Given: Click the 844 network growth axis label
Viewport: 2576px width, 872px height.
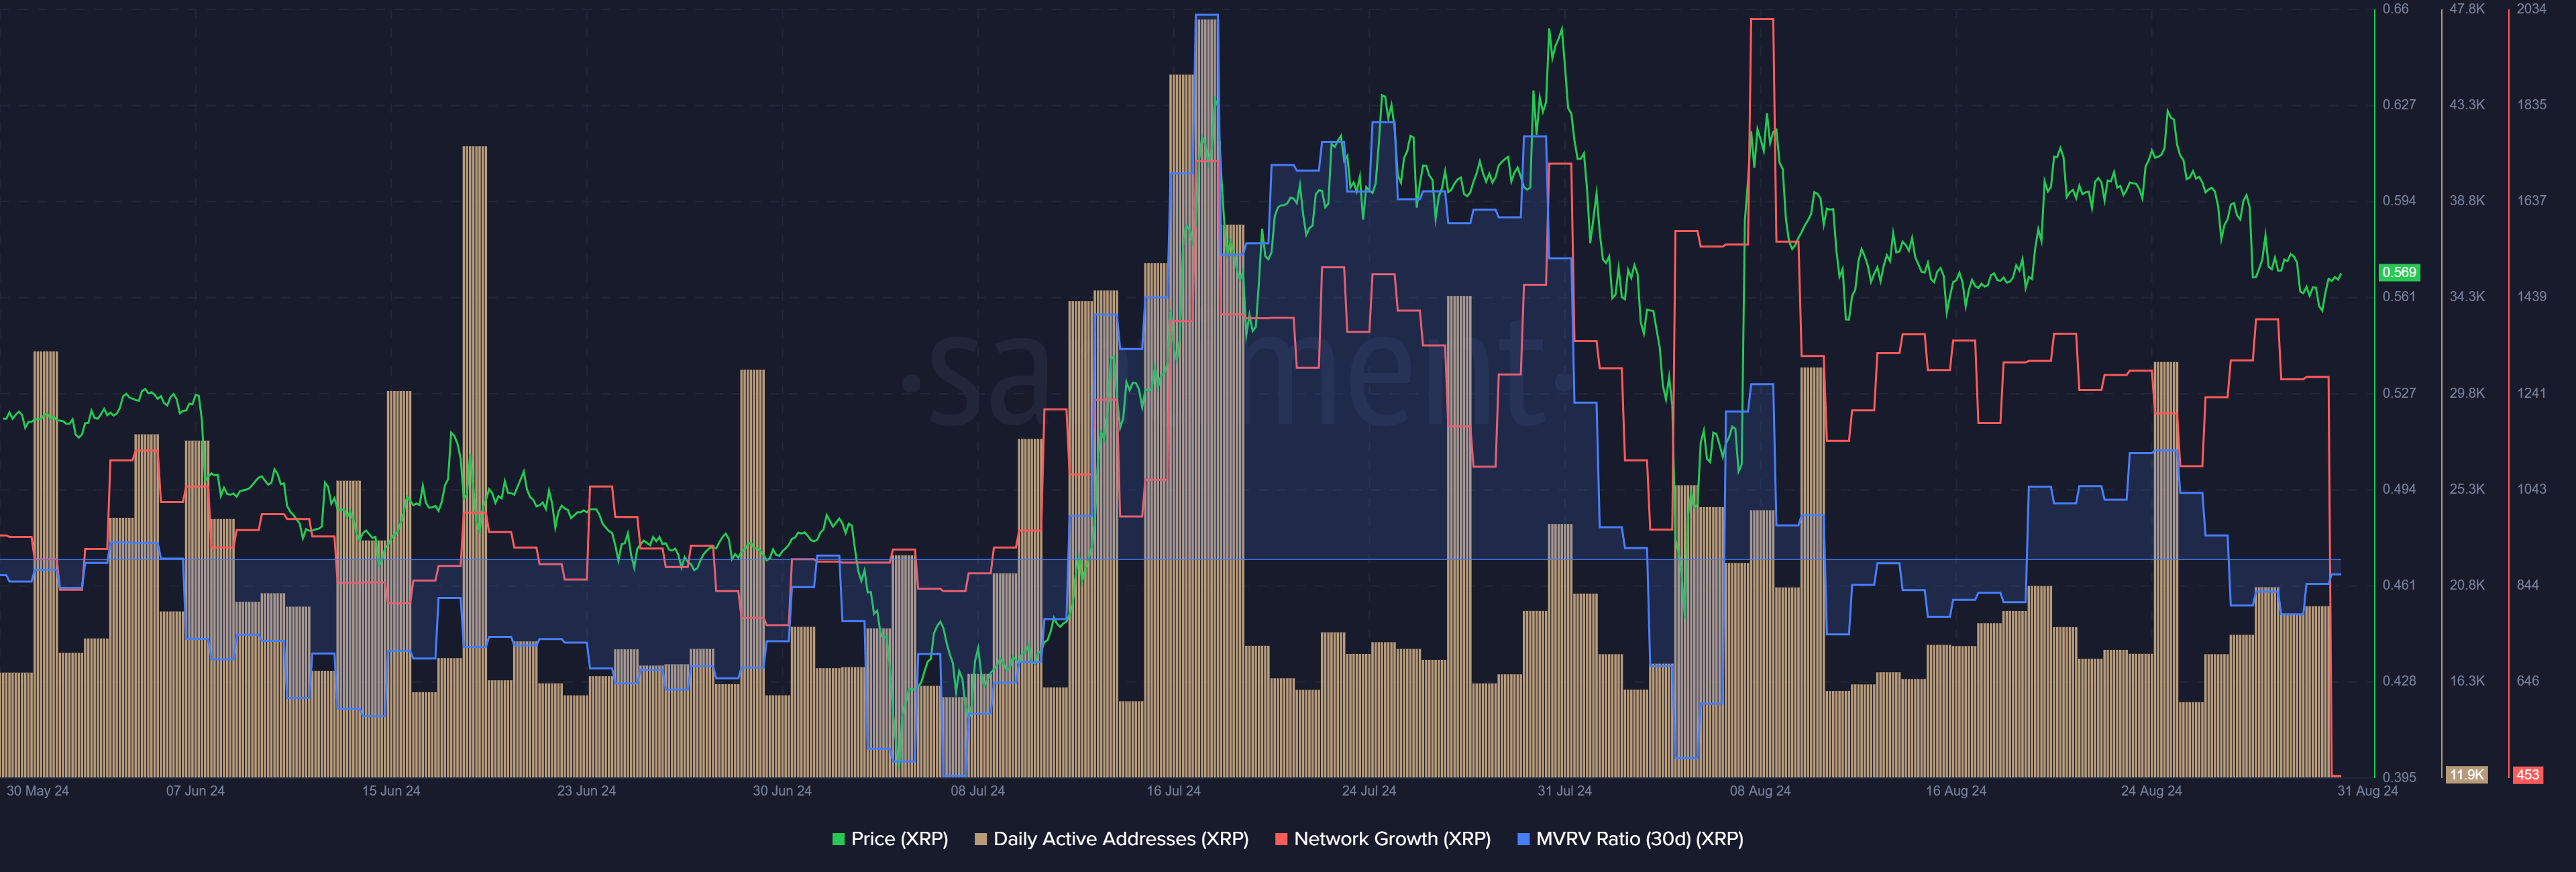Looking at the screenshot, I should point(2527,585).
